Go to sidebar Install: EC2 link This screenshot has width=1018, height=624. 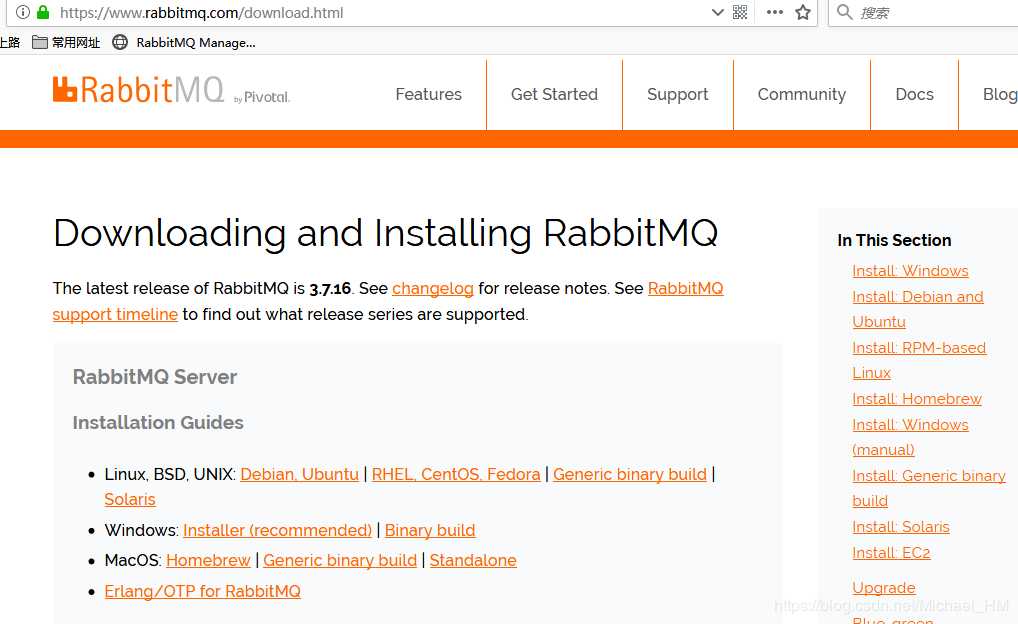891,553
